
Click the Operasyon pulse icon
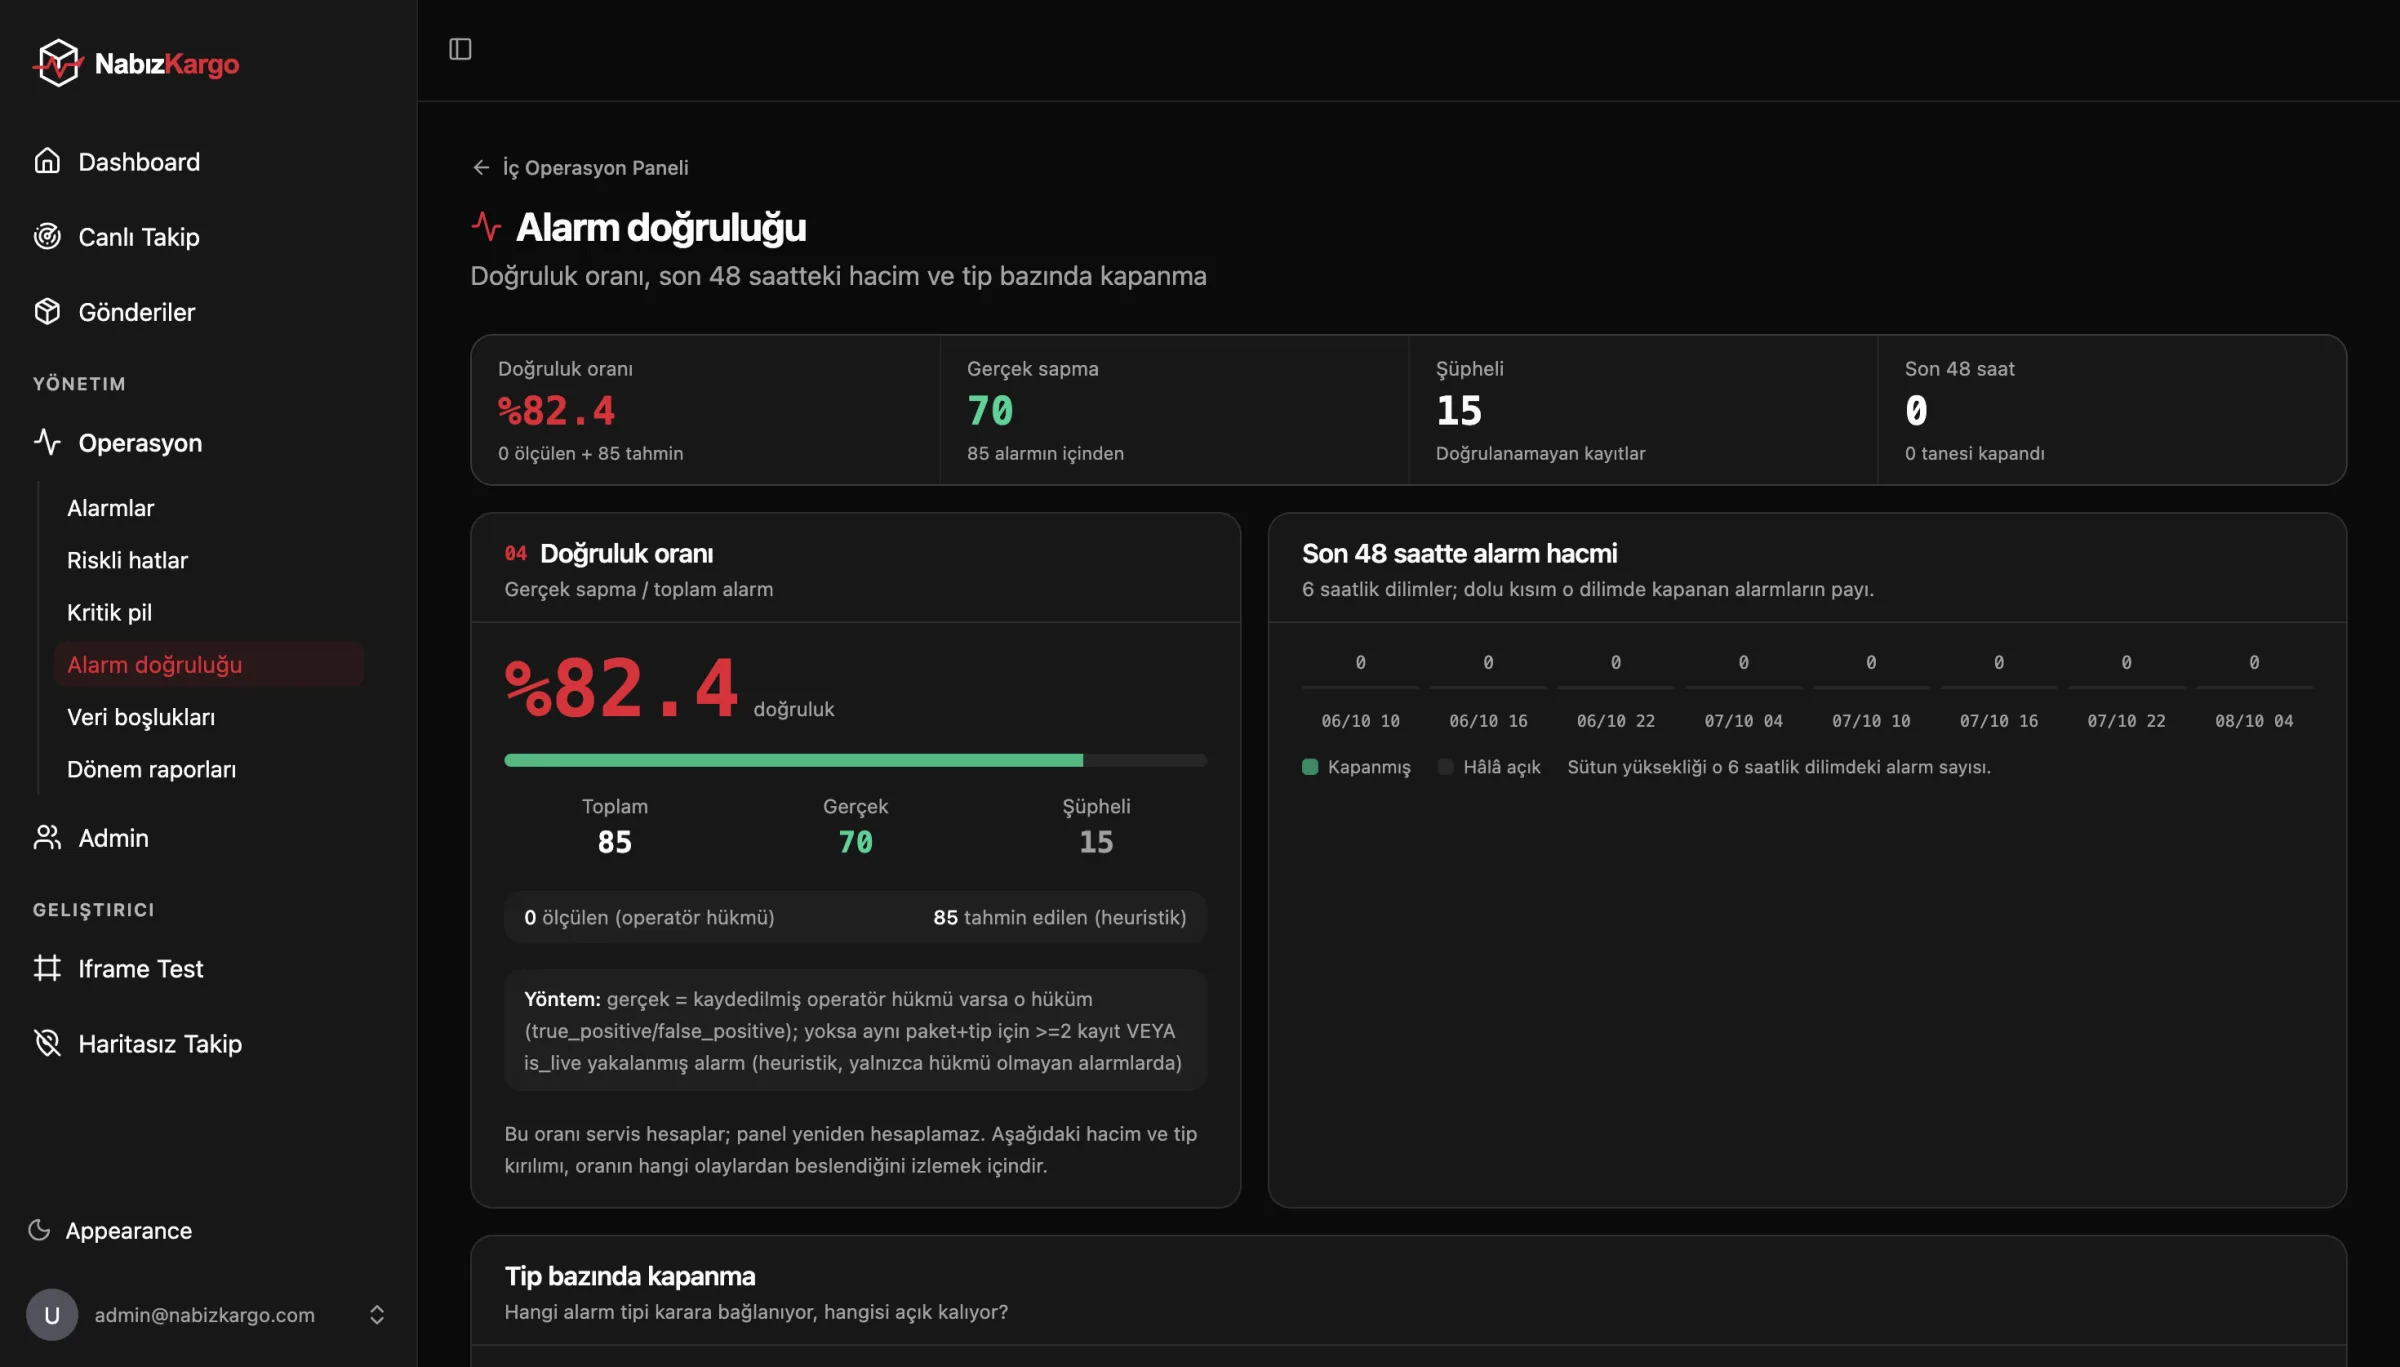pyautogui.click(x=47, y=442)
